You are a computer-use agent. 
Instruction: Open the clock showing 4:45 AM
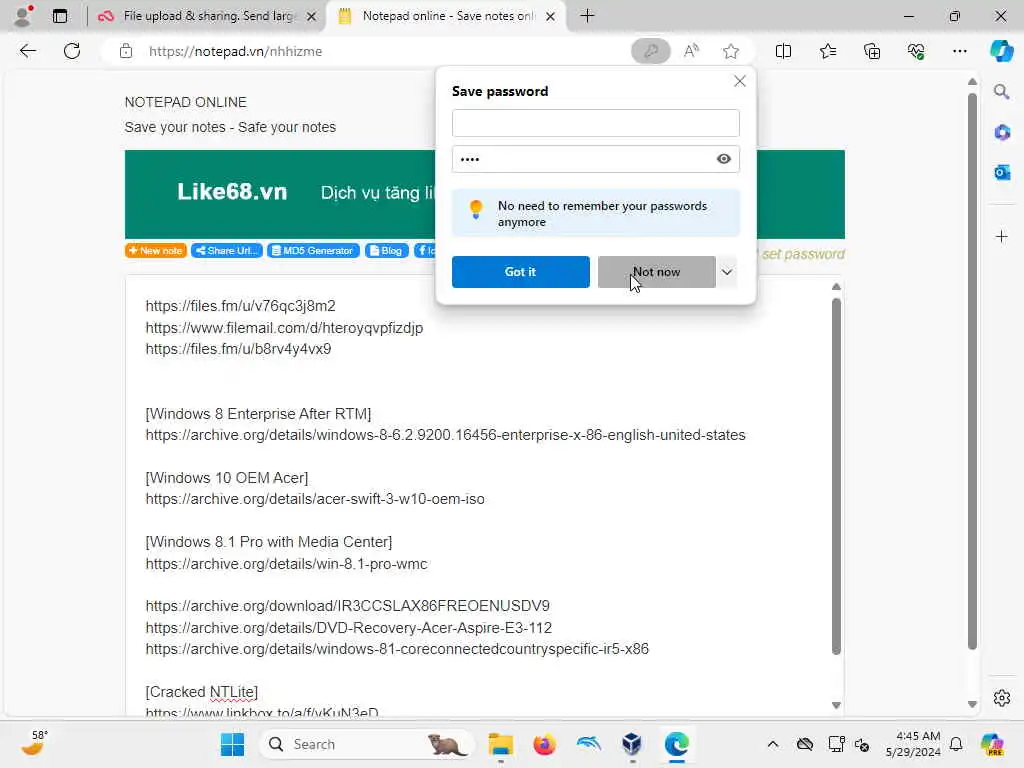coord(912,744)
